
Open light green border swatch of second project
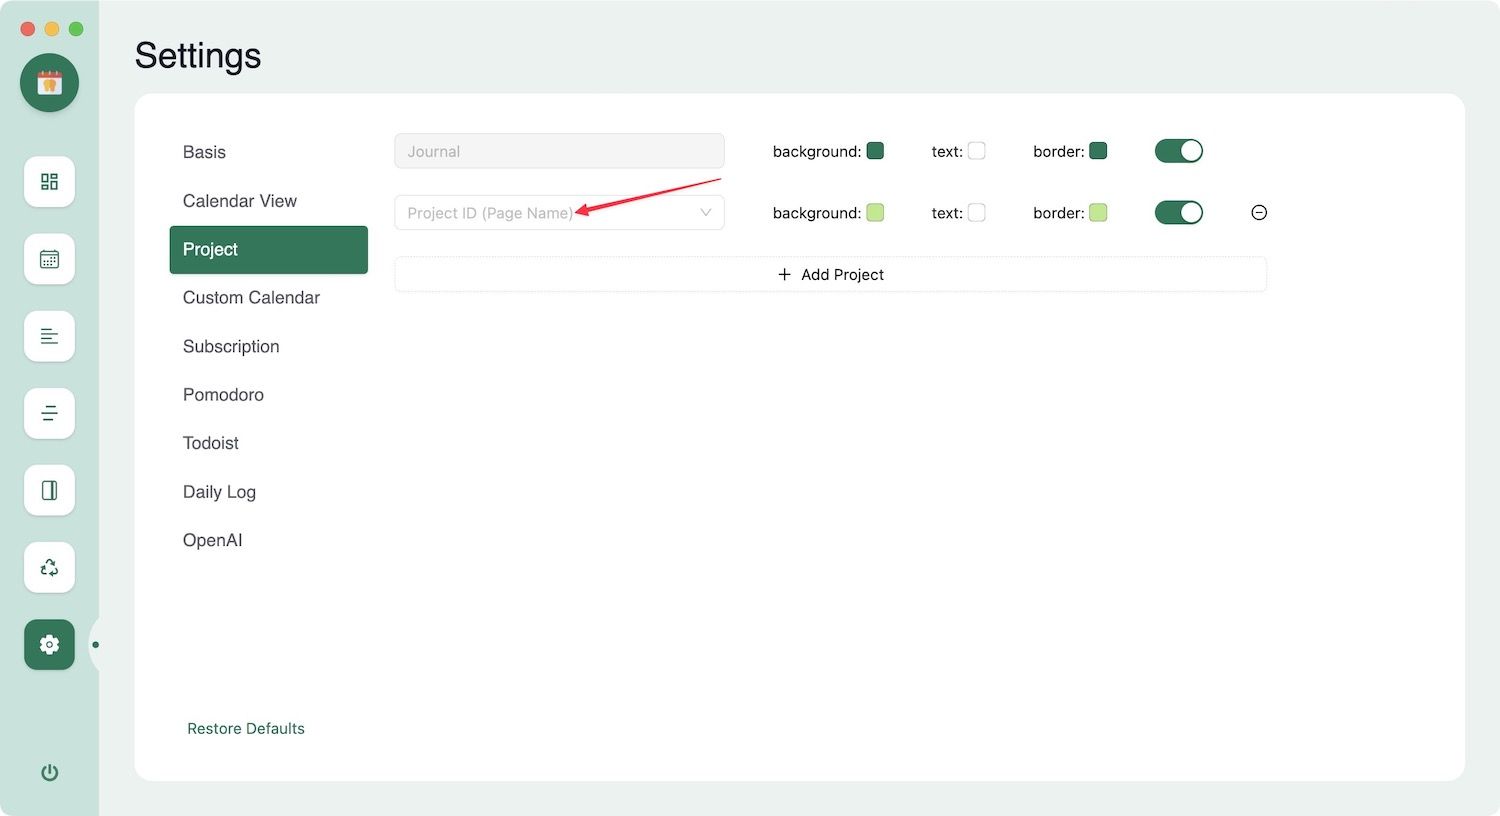tap(1098, 213)
